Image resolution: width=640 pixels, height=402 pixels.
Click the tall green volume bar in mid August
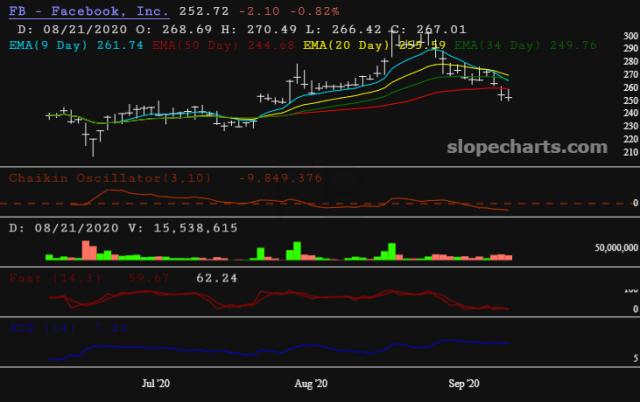coord(392,251)
